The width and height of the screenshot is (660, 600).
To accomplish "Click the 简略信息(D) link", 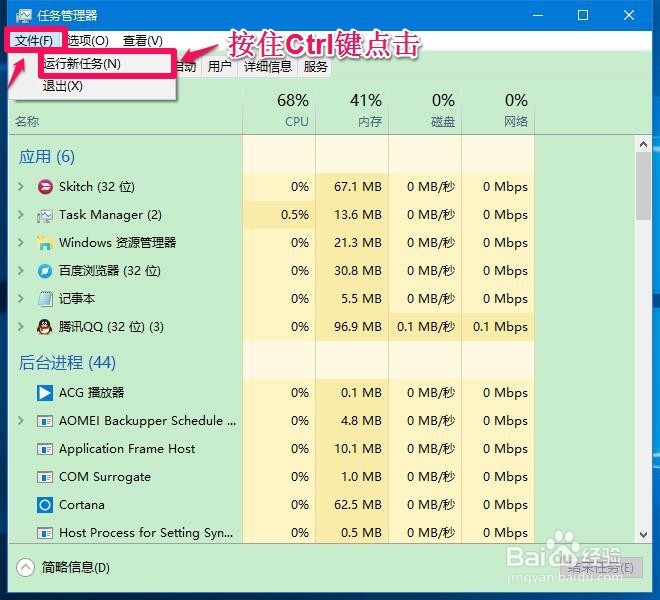I will coord(76,568).
